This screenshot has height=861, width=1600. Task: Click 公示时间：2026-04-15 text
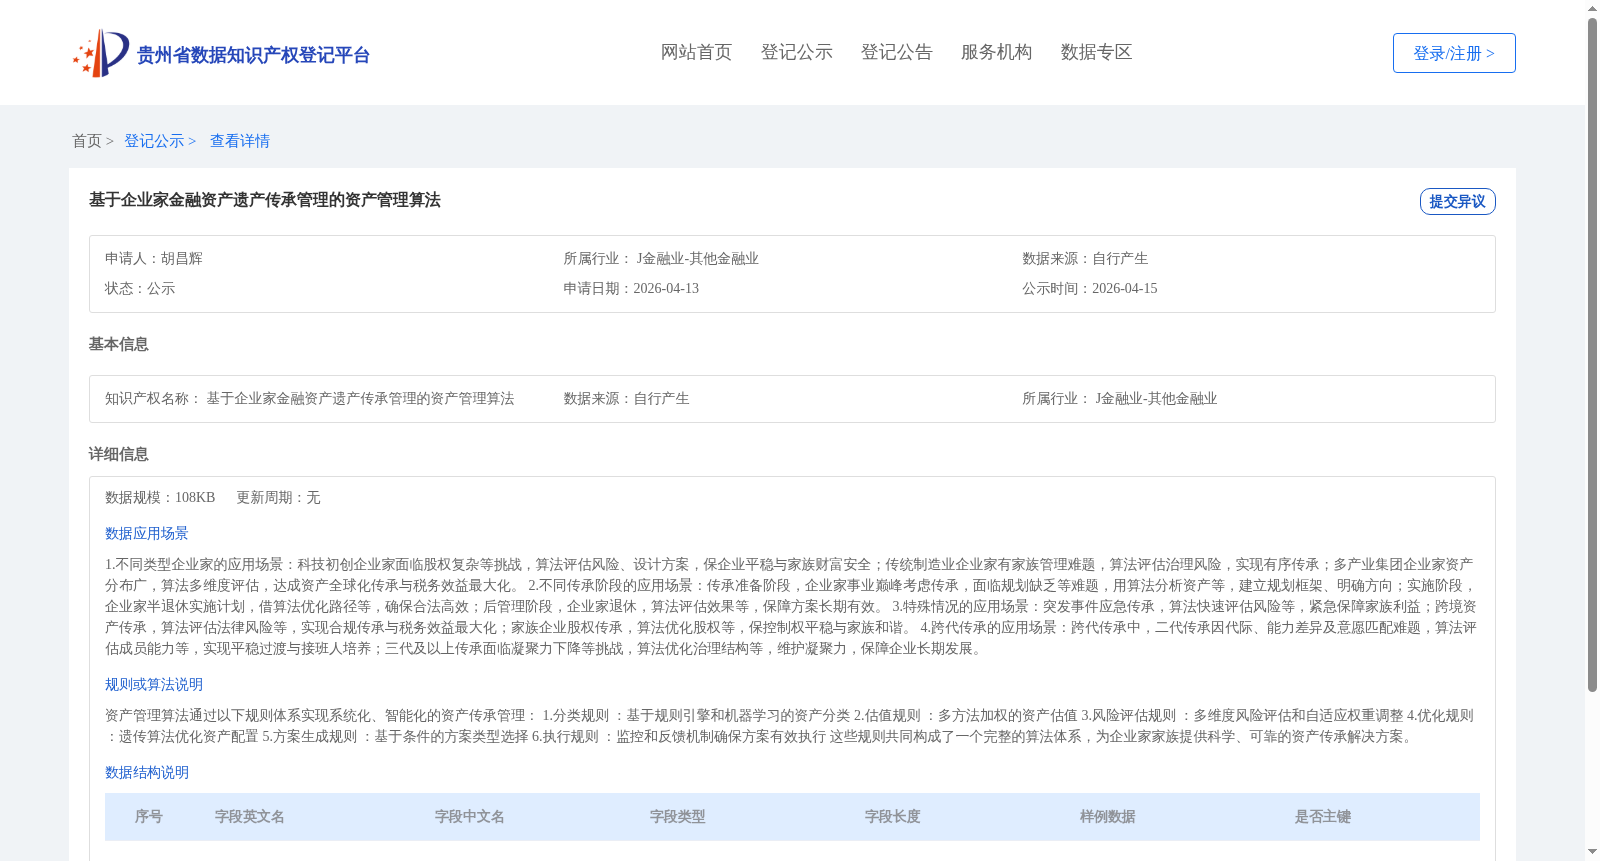[x=1090, y=288]
